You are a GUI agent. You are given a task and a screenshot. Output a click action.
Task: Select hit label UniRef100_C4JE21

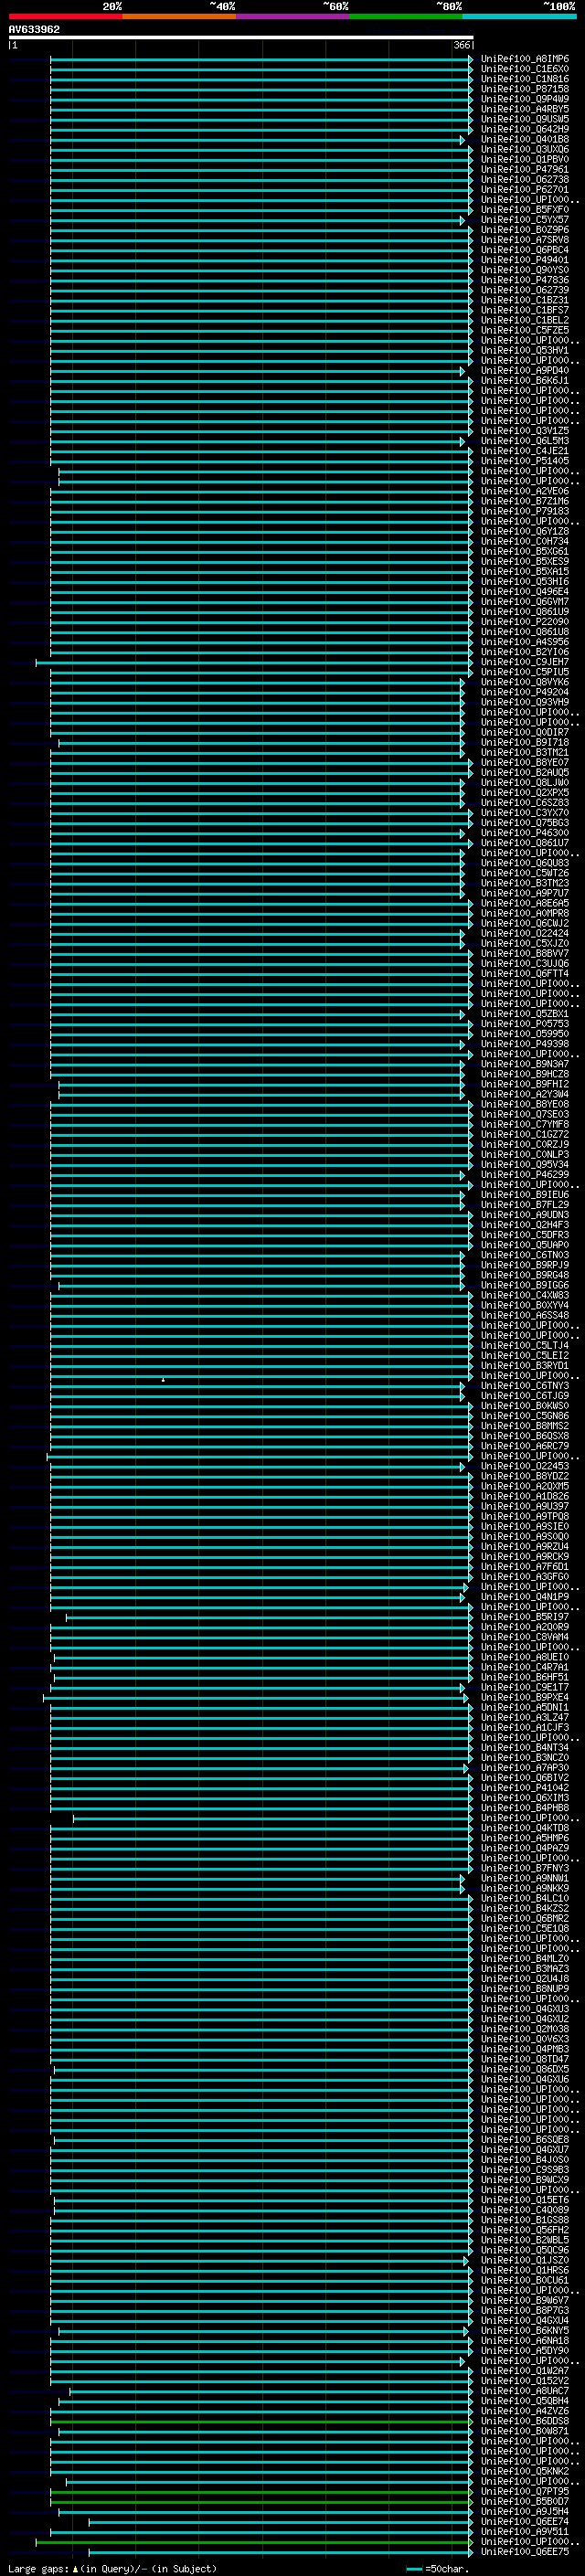(525, 450)
